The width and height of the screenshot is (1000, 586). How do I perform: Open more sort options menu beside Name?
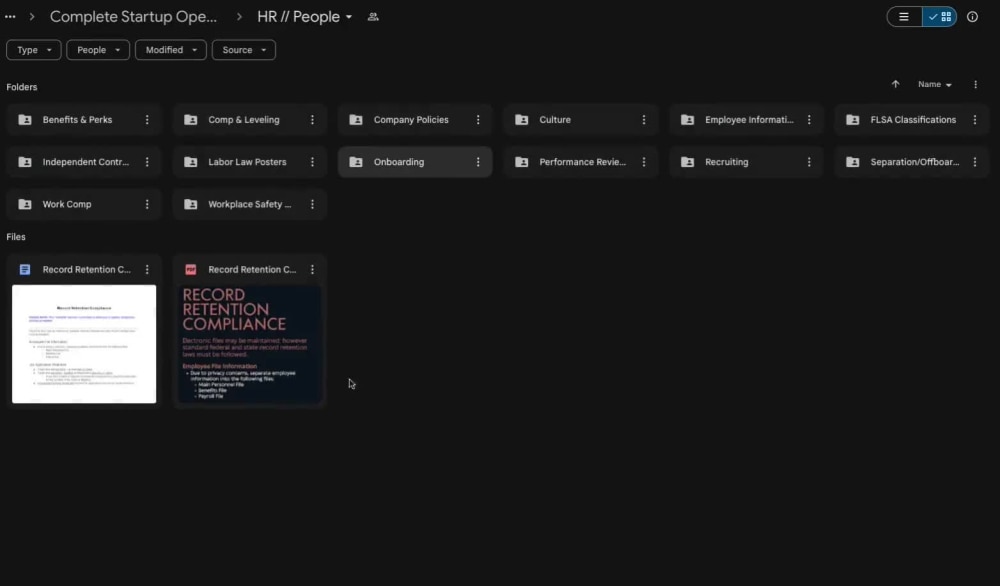pos(975,84)
